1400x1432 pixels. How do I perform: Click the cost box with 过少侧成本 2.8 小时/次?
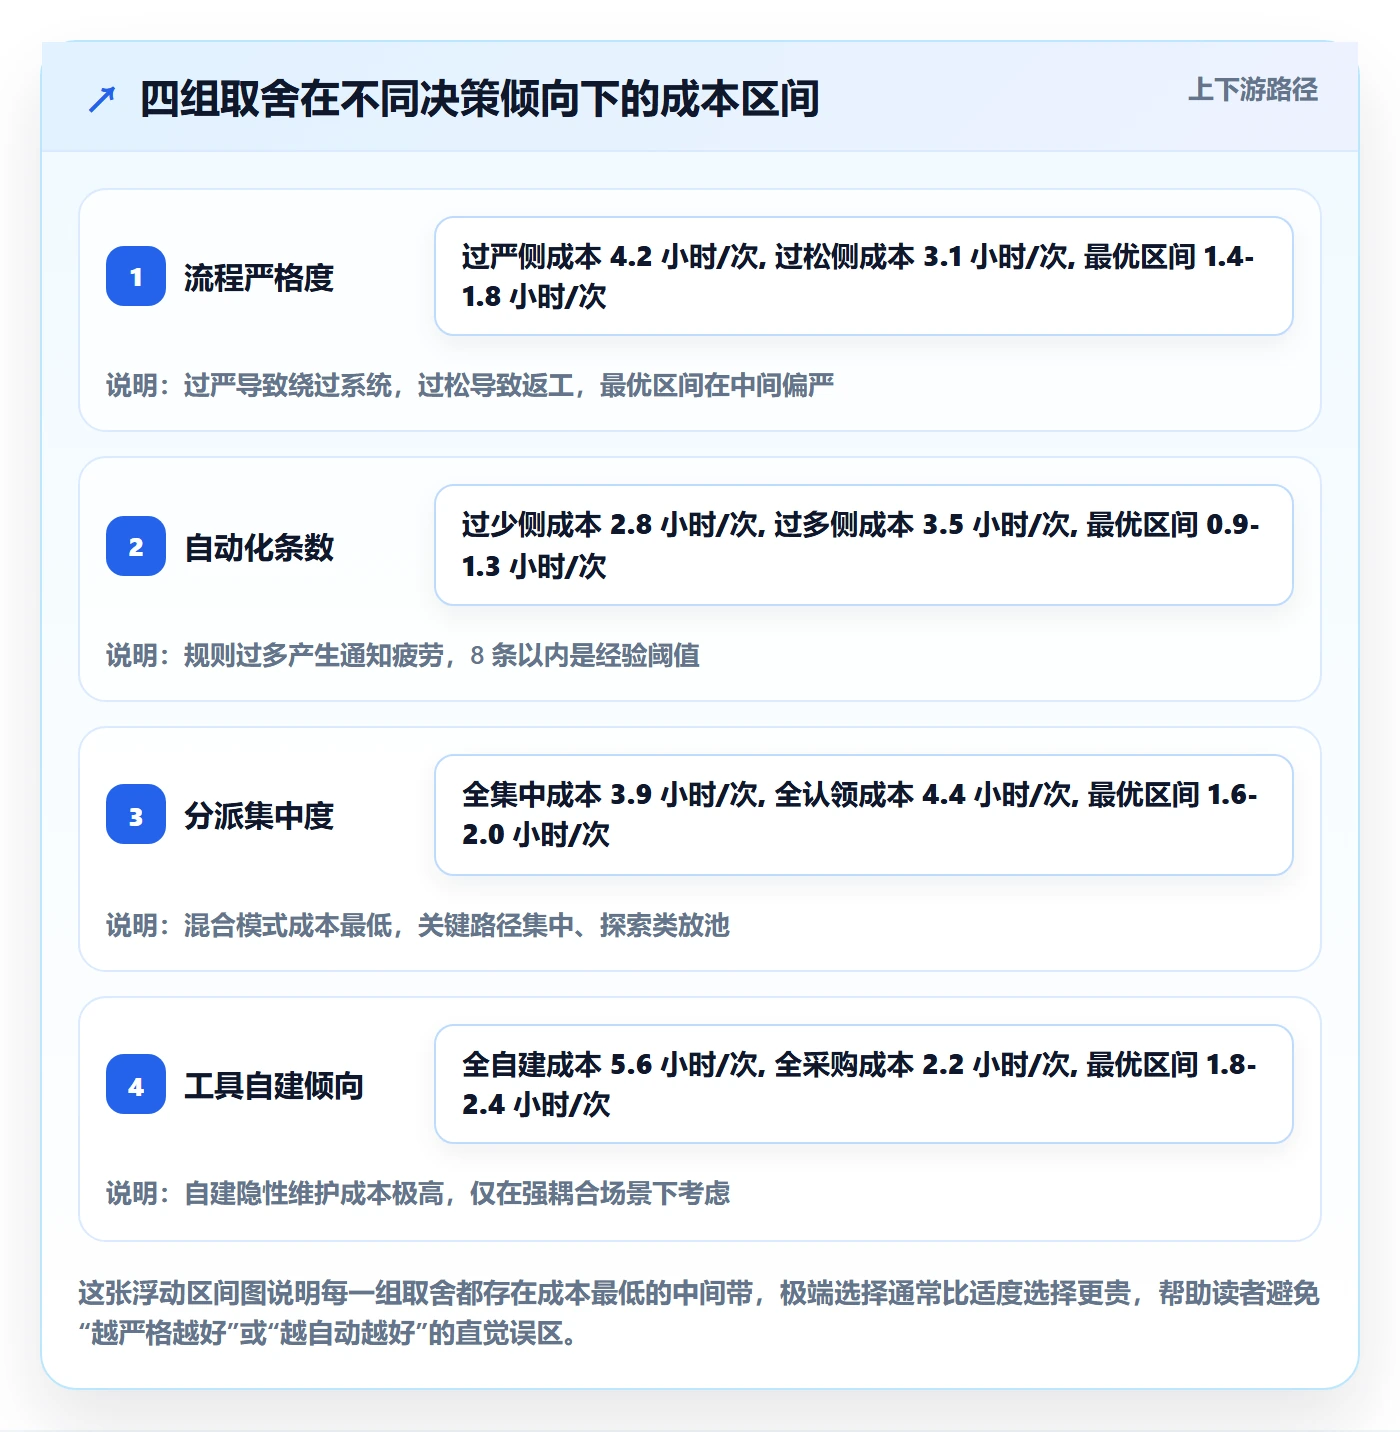tap(864, 545)
